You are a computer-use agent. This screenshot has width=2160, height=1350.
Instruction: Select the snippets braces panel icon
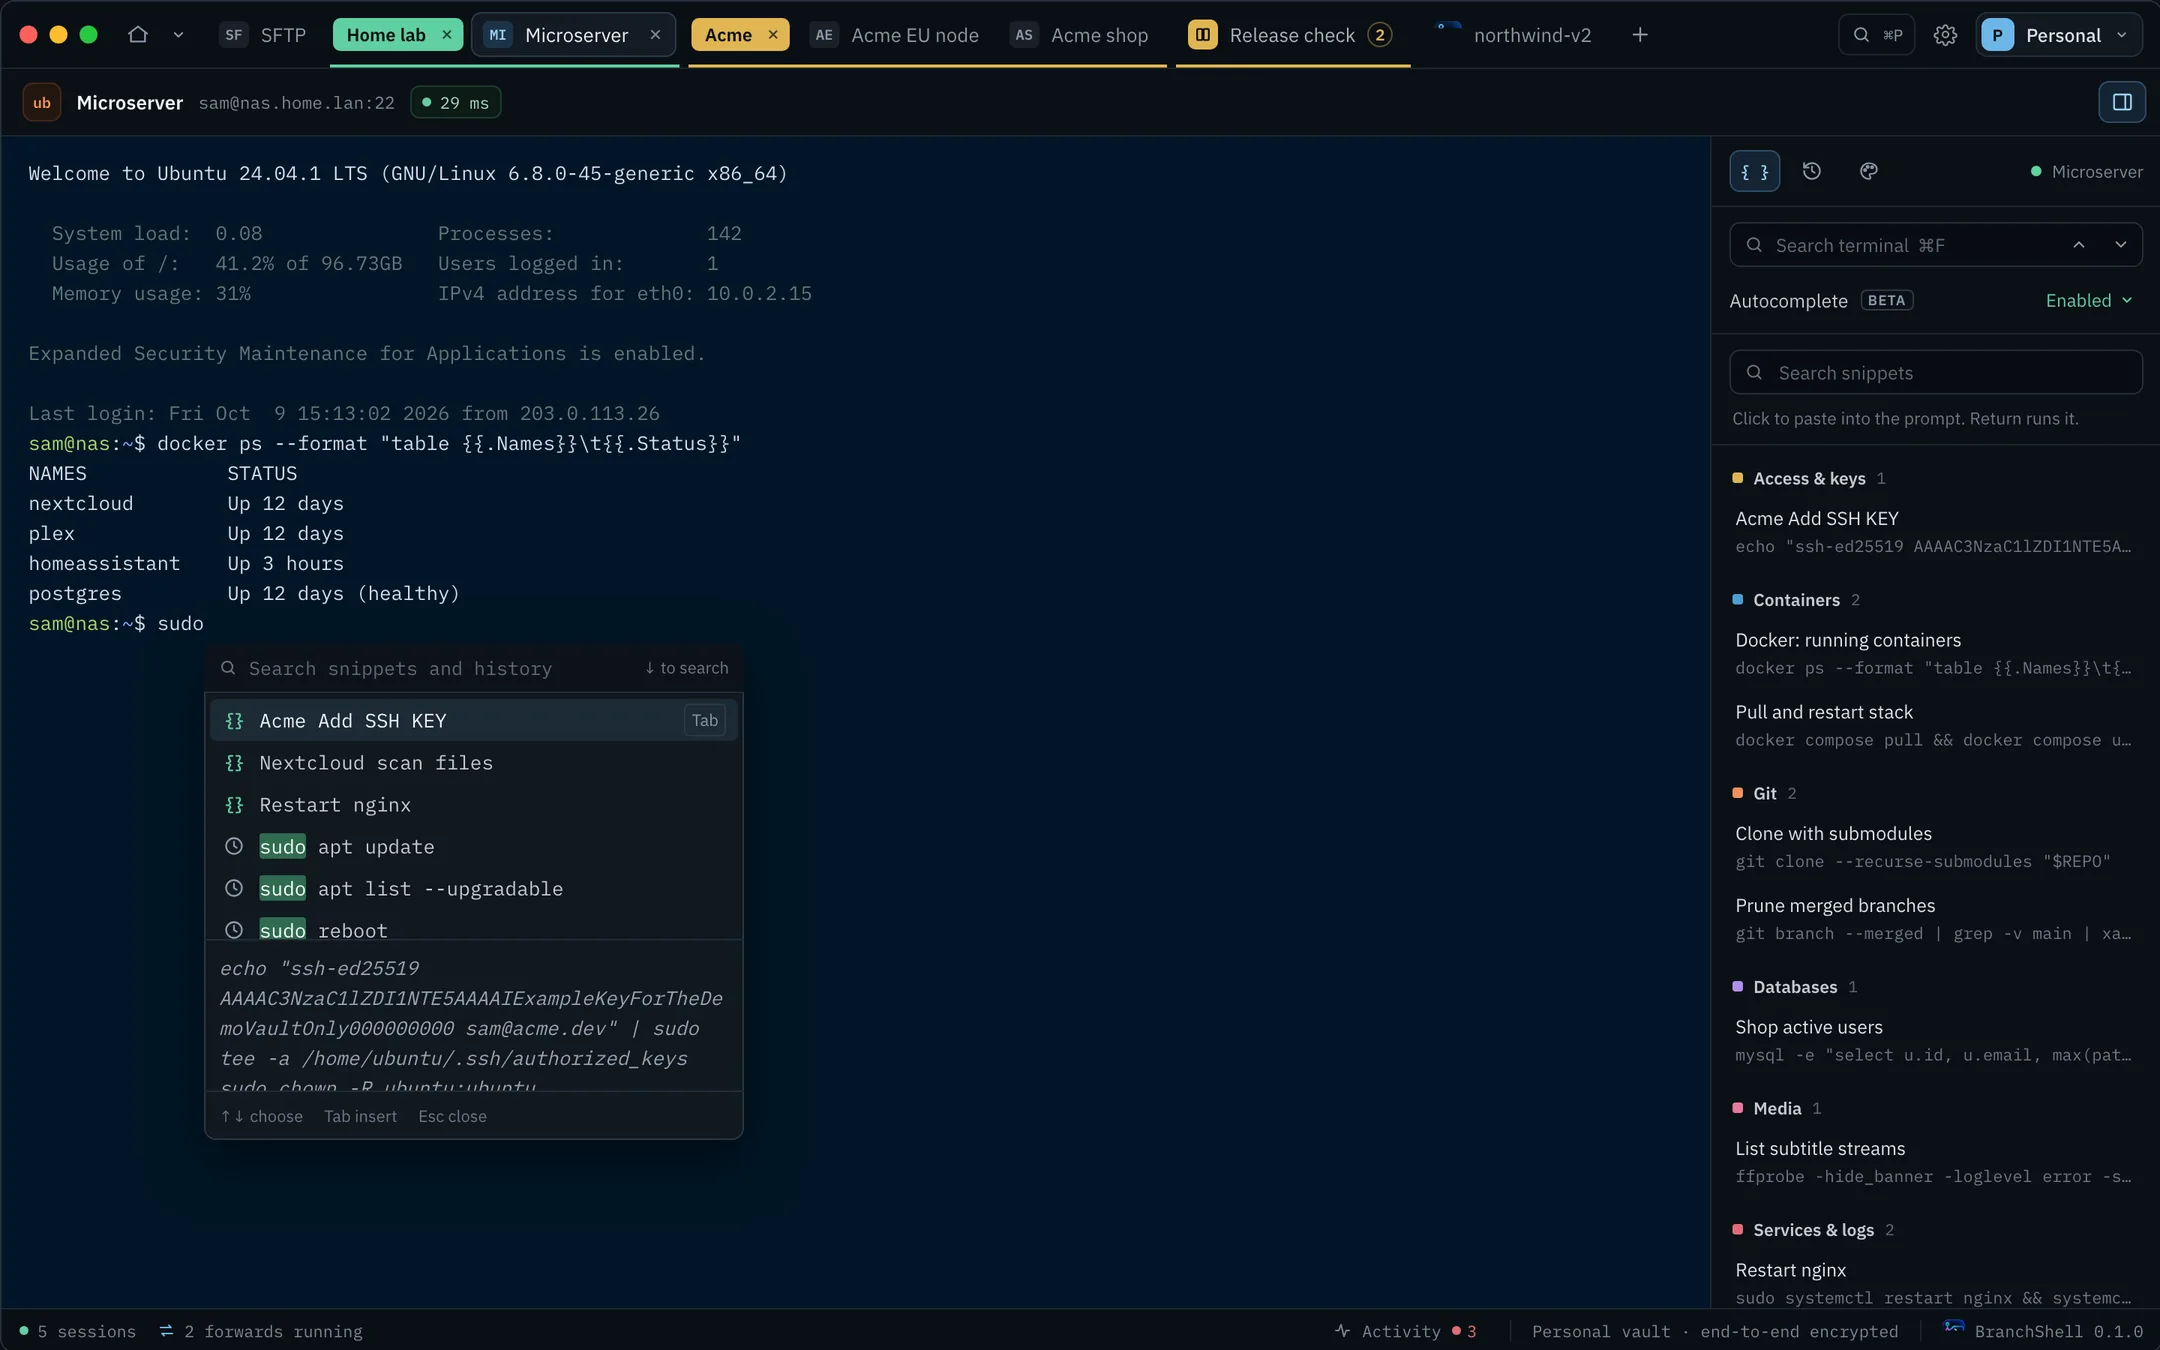1754,171
